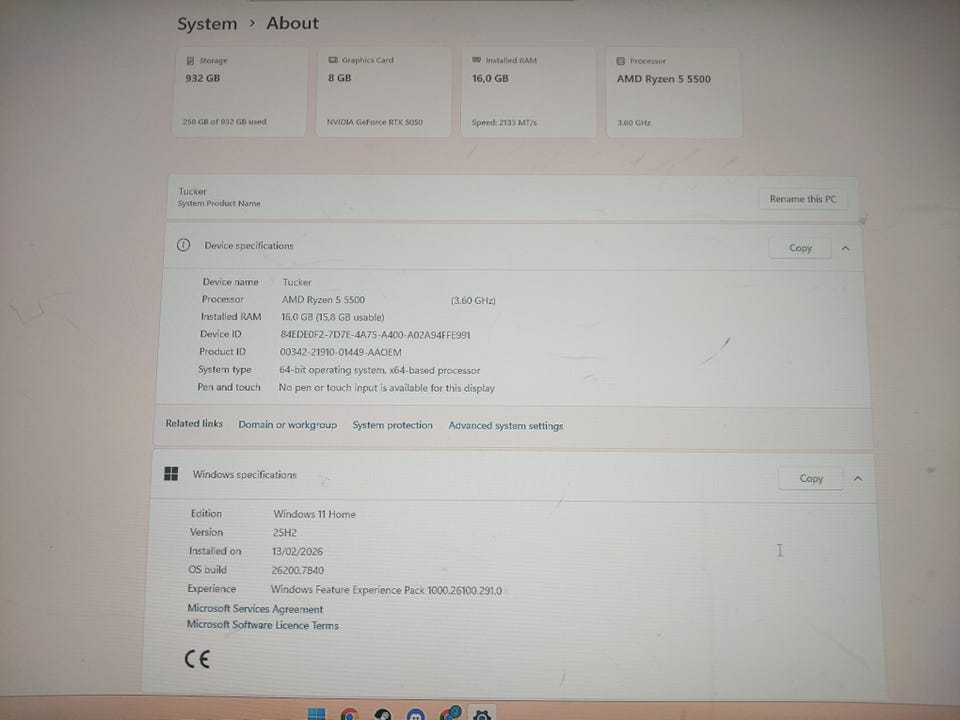Click 'NVIDIA GeForce RTX 5050' text

[x=375, y=122]
